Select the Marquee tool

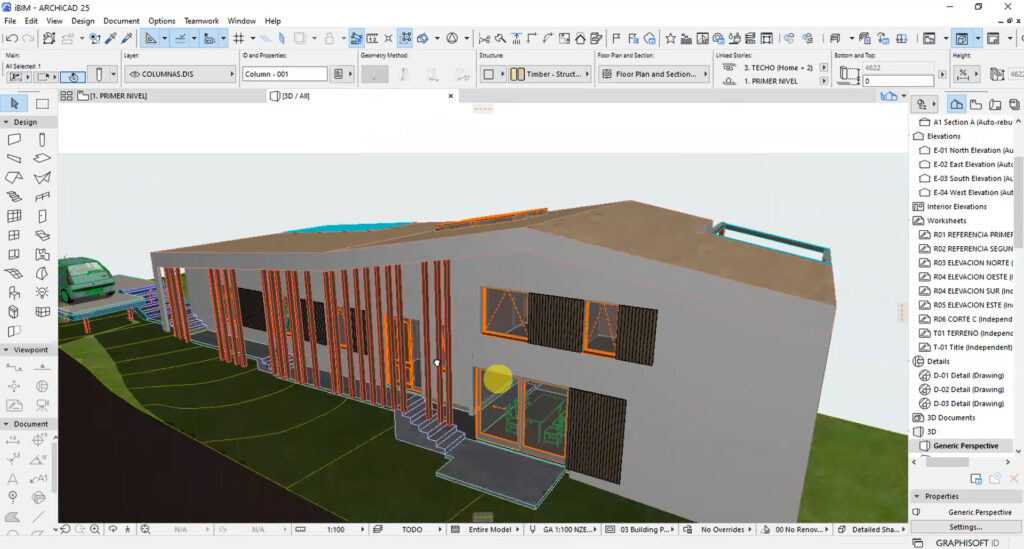(x=42, y=103)
